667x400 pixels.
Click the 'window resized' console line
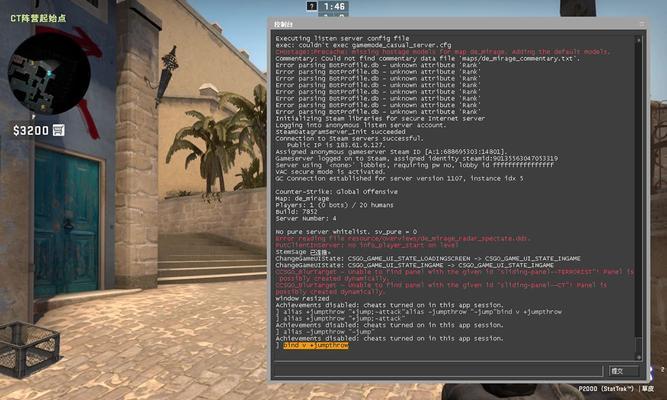point(302,299)
